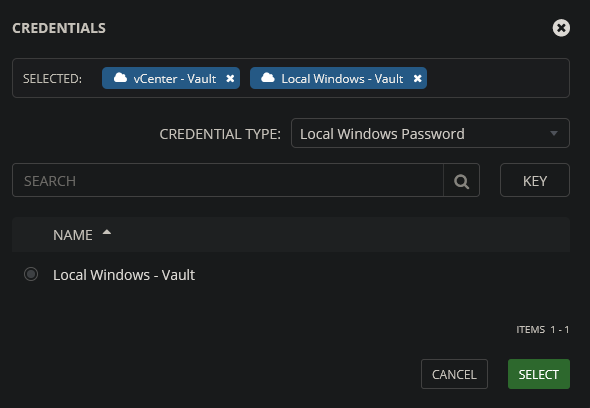Click the KEY button

pyautogui.click(x=535, y=180)
